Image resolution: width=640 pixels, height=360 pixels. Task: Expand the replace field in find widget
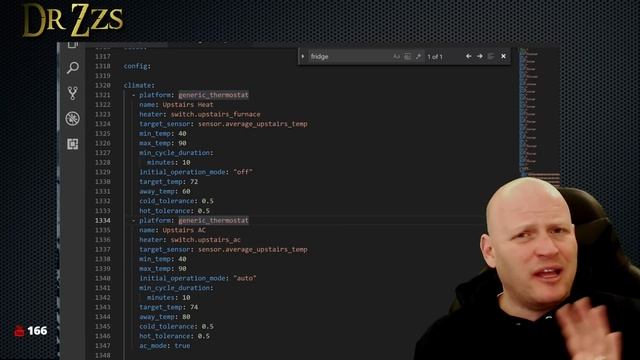pyautogui.click(x=303, y=56)
